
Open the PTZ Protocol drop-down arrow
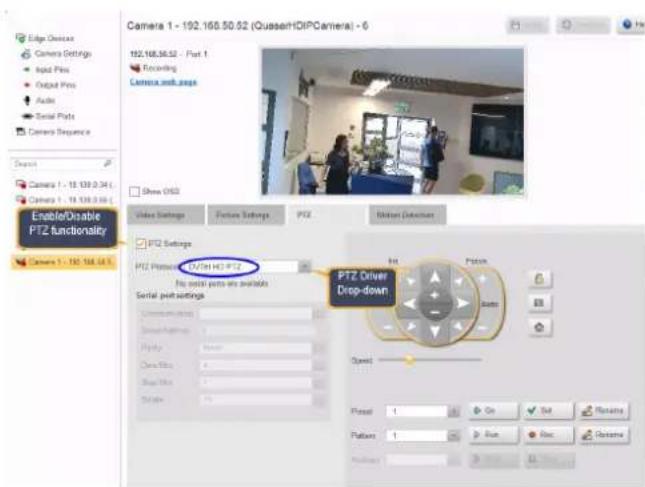[x=304, y=267]
